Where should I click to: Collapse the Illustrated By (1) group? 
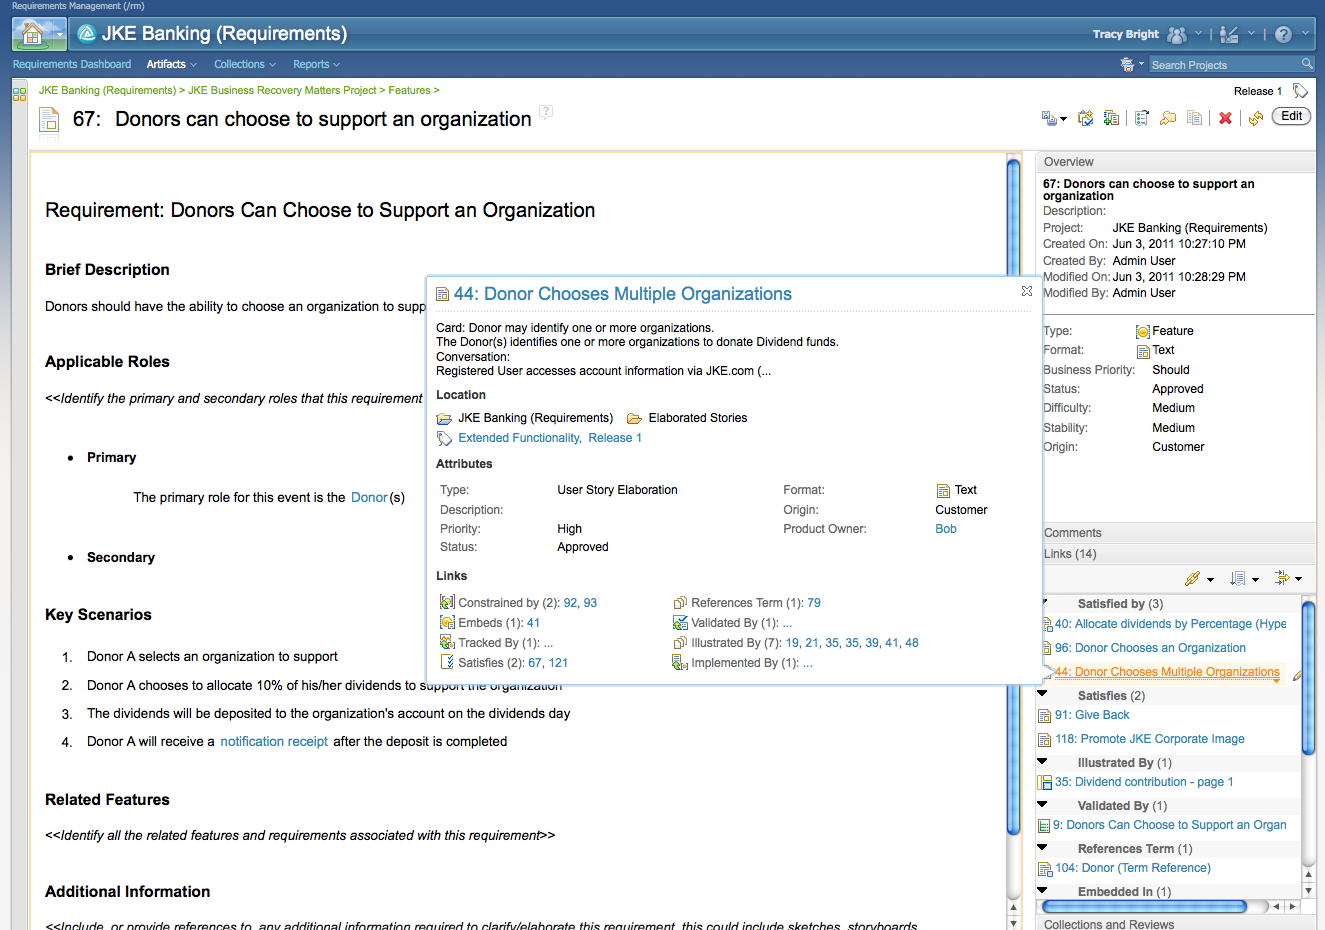click(x=1042, y=761)
